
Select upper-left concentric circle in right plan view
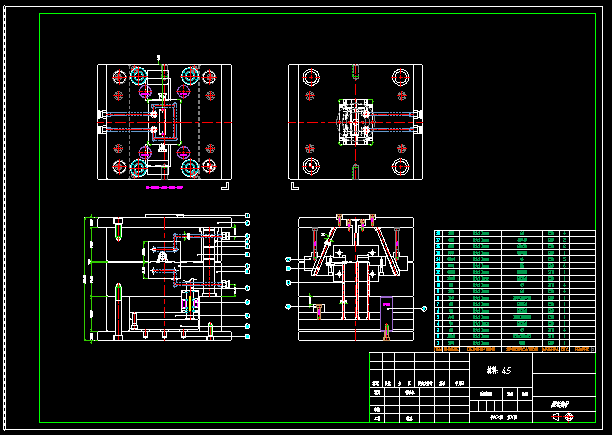[x=311, y=77]
